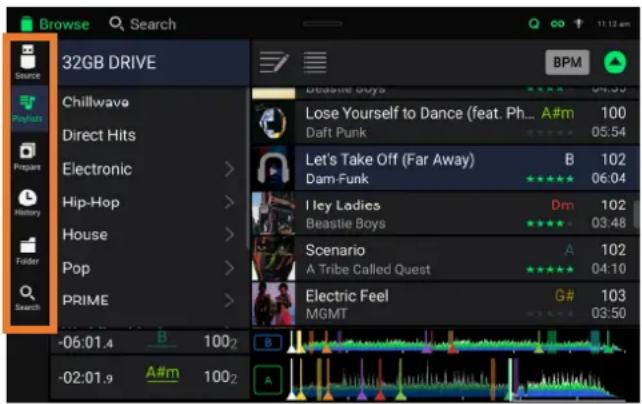Click the green sort direction arrow

615,63
